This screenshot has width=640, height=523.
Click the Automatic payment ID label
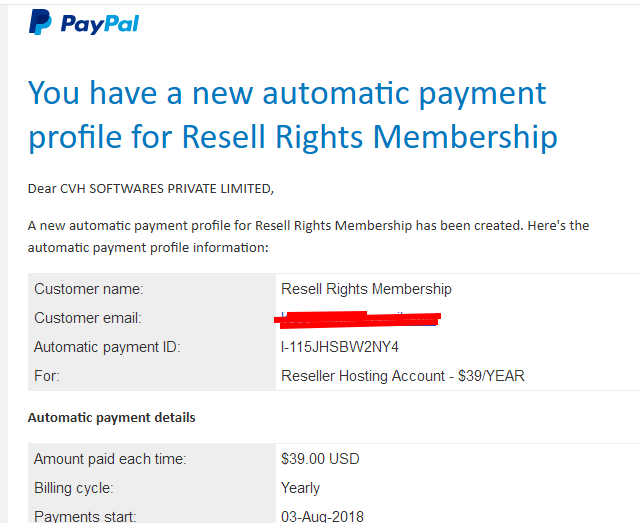(107, 347)
